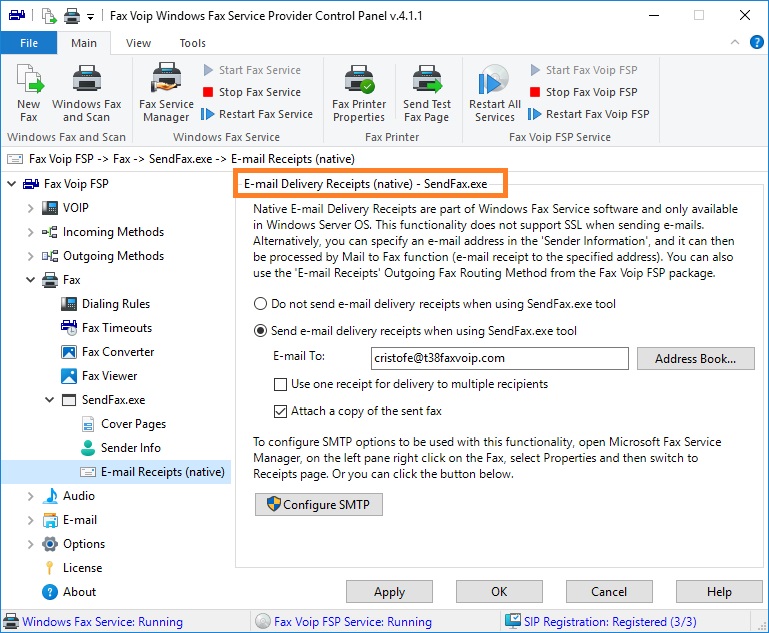This screenshot has width=769, height=633.
Task: Click the OK button
Action: (499, 592)
